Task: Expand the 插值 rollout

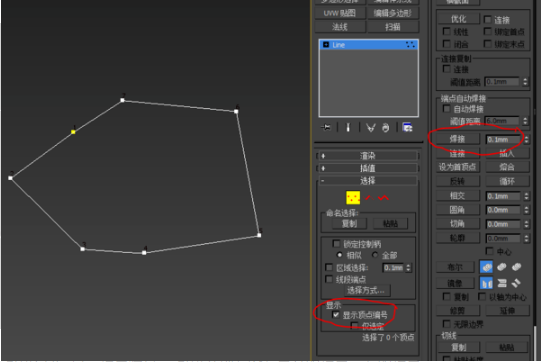Action: pos(367,168)
